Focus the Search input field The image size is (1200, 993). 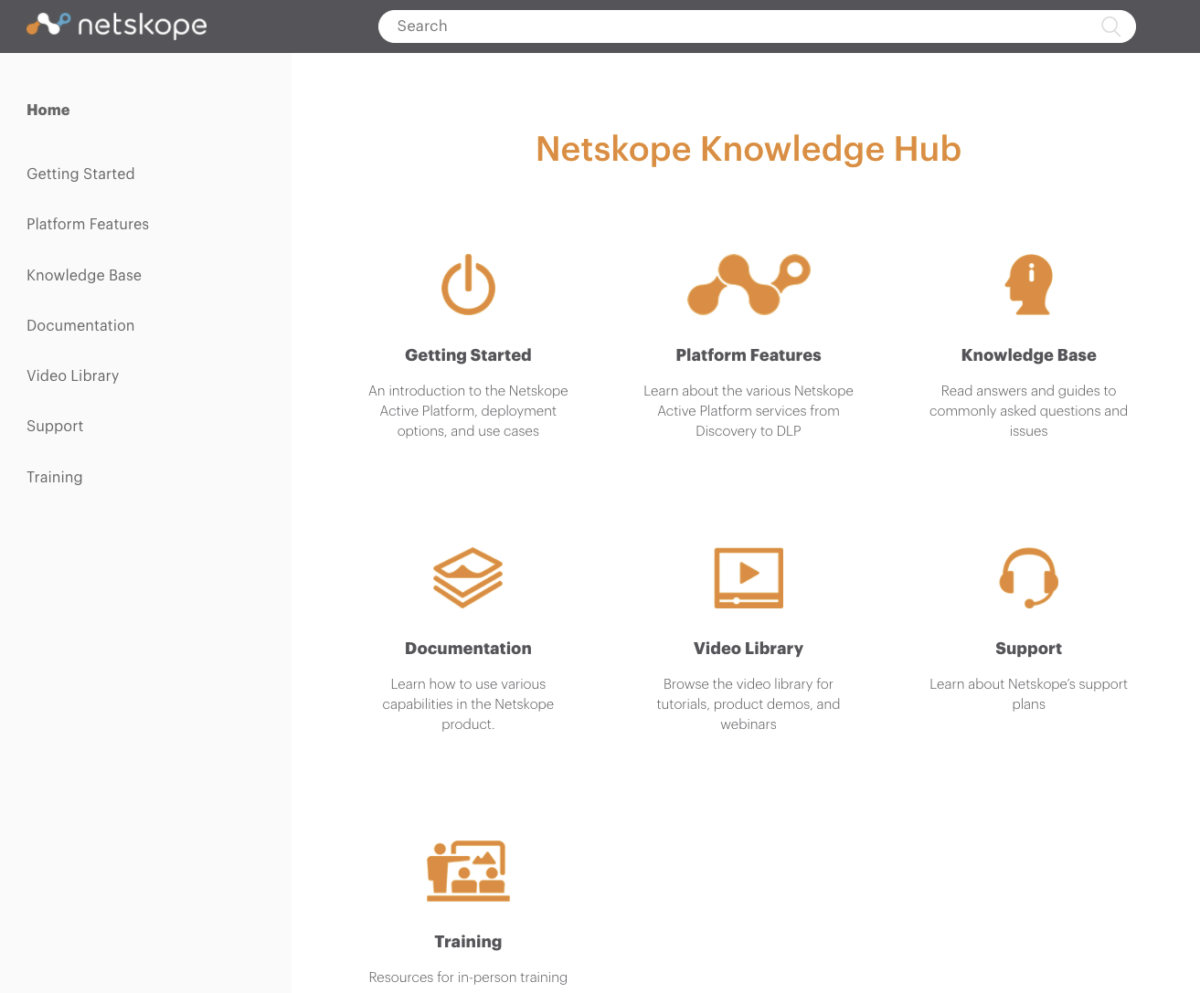740,26
